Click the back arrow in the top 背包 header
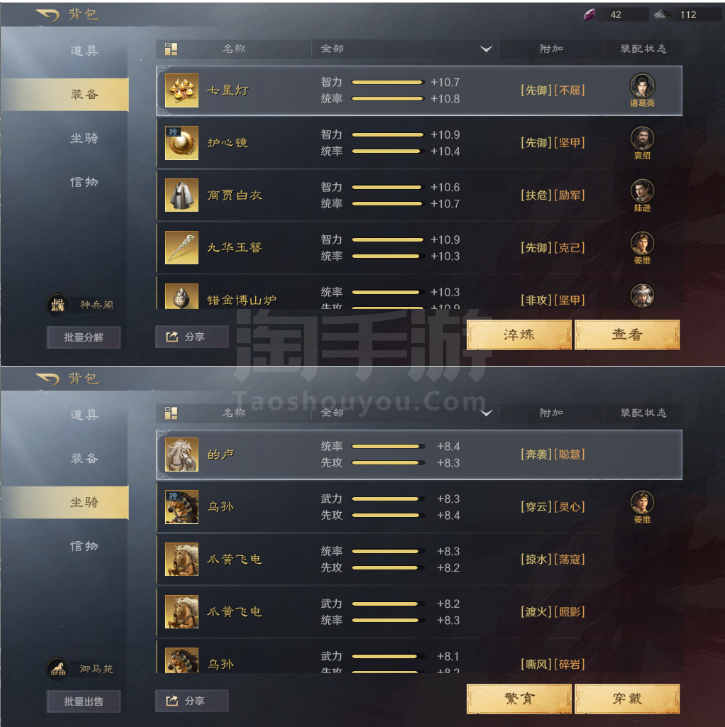The height and width of the screenshot is (727, 725). pyautogui.click(x=48, y=15)
